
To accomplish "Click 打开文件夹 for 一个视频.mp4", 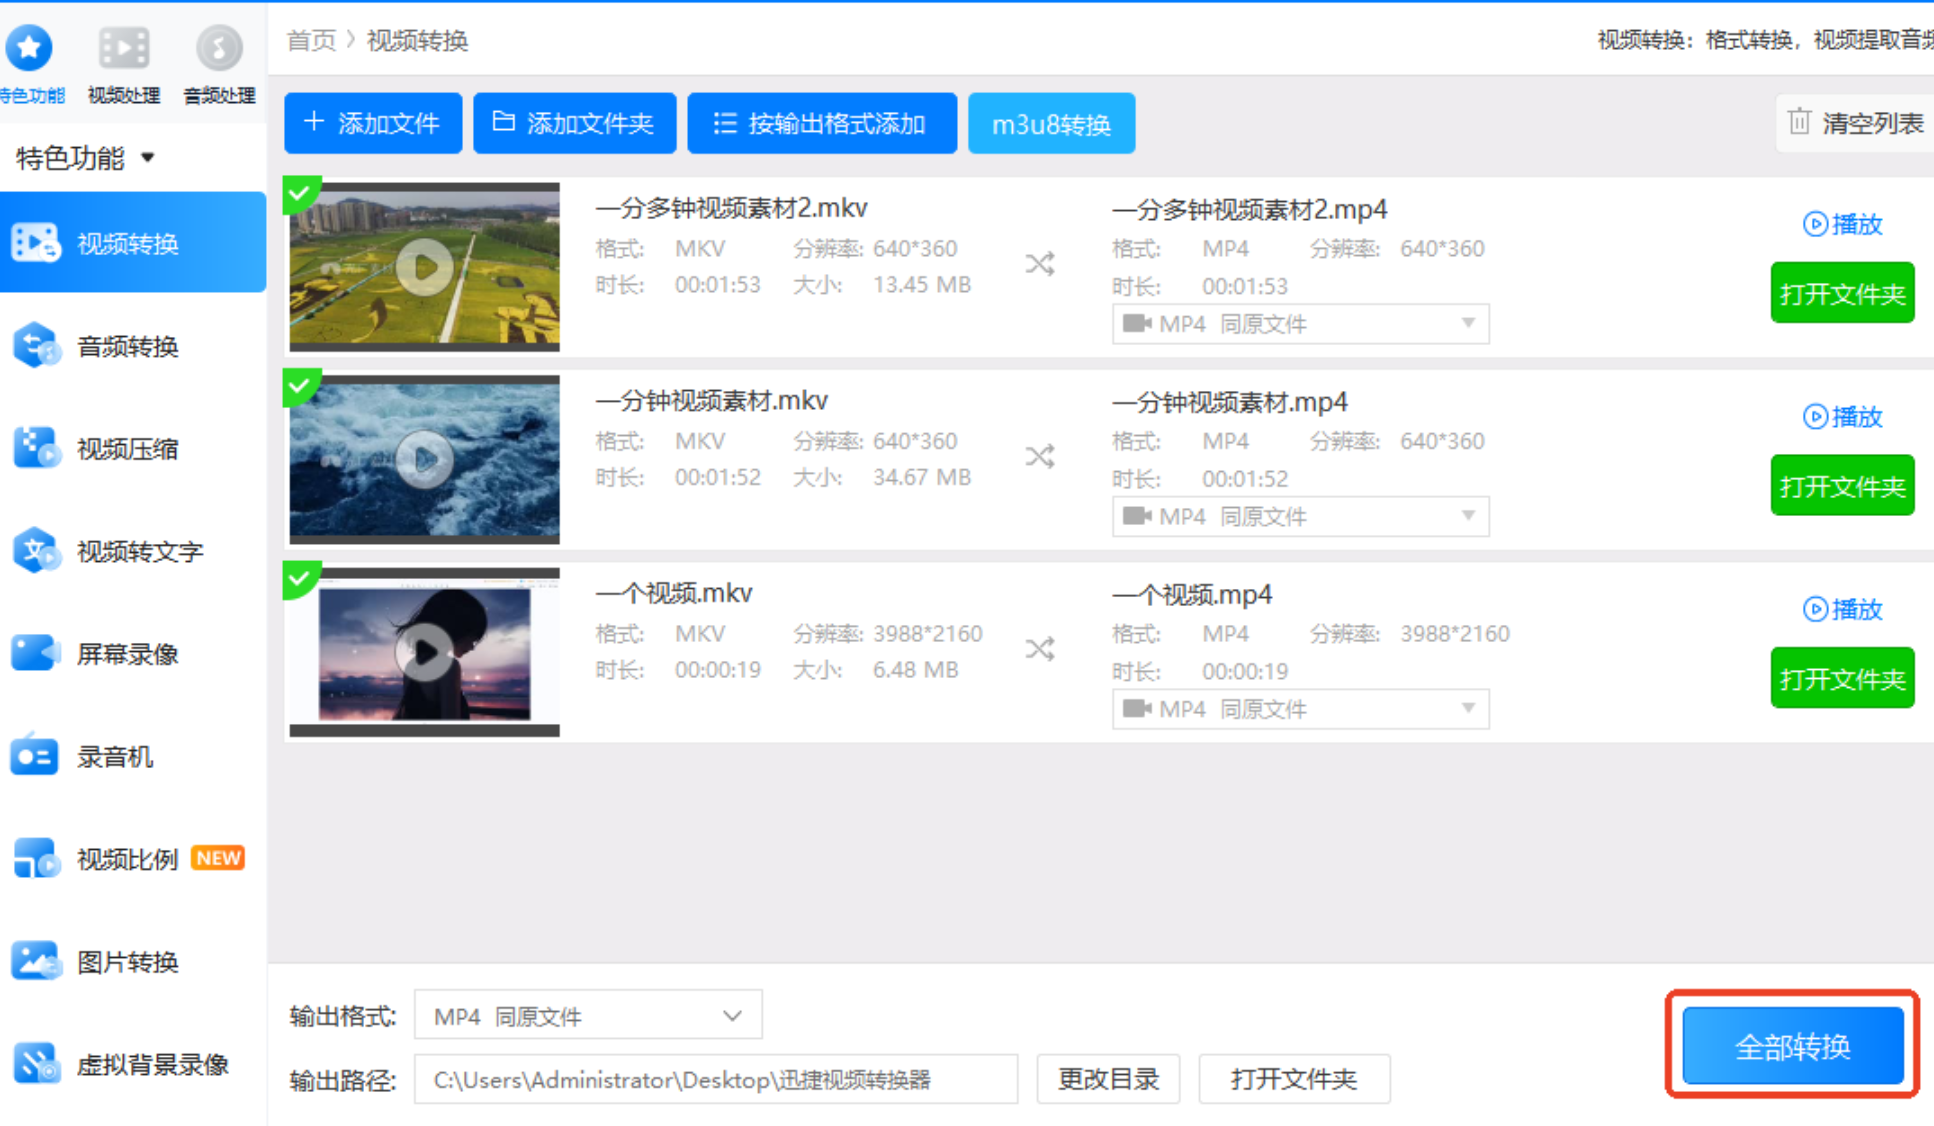I will click(1842, 679).
